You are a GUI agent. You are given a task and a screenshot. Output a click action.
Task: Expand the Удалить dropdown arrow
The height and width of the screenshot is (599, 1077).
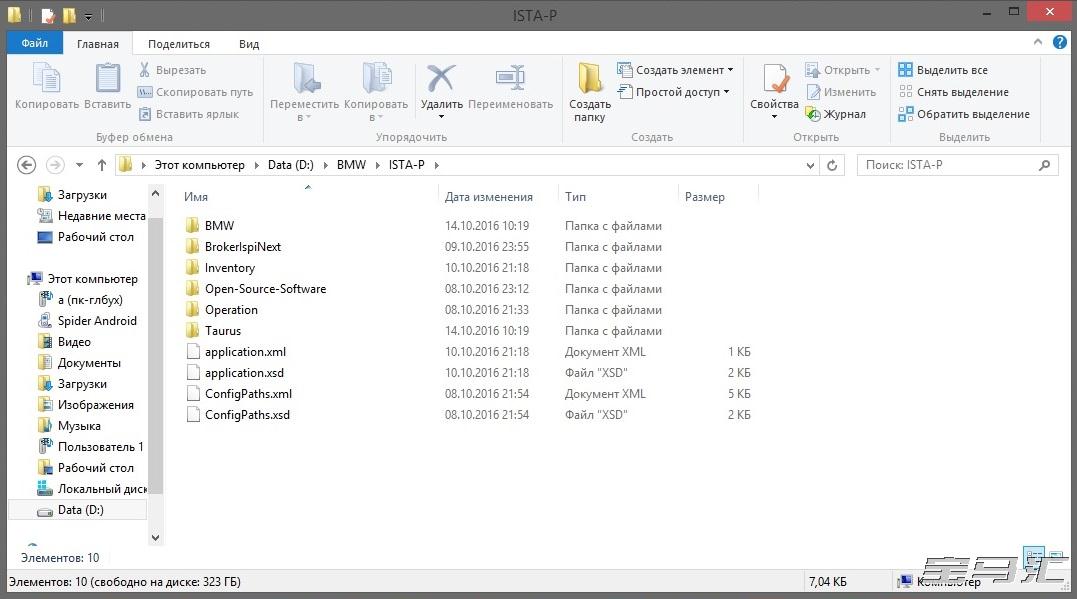(441, 117)
